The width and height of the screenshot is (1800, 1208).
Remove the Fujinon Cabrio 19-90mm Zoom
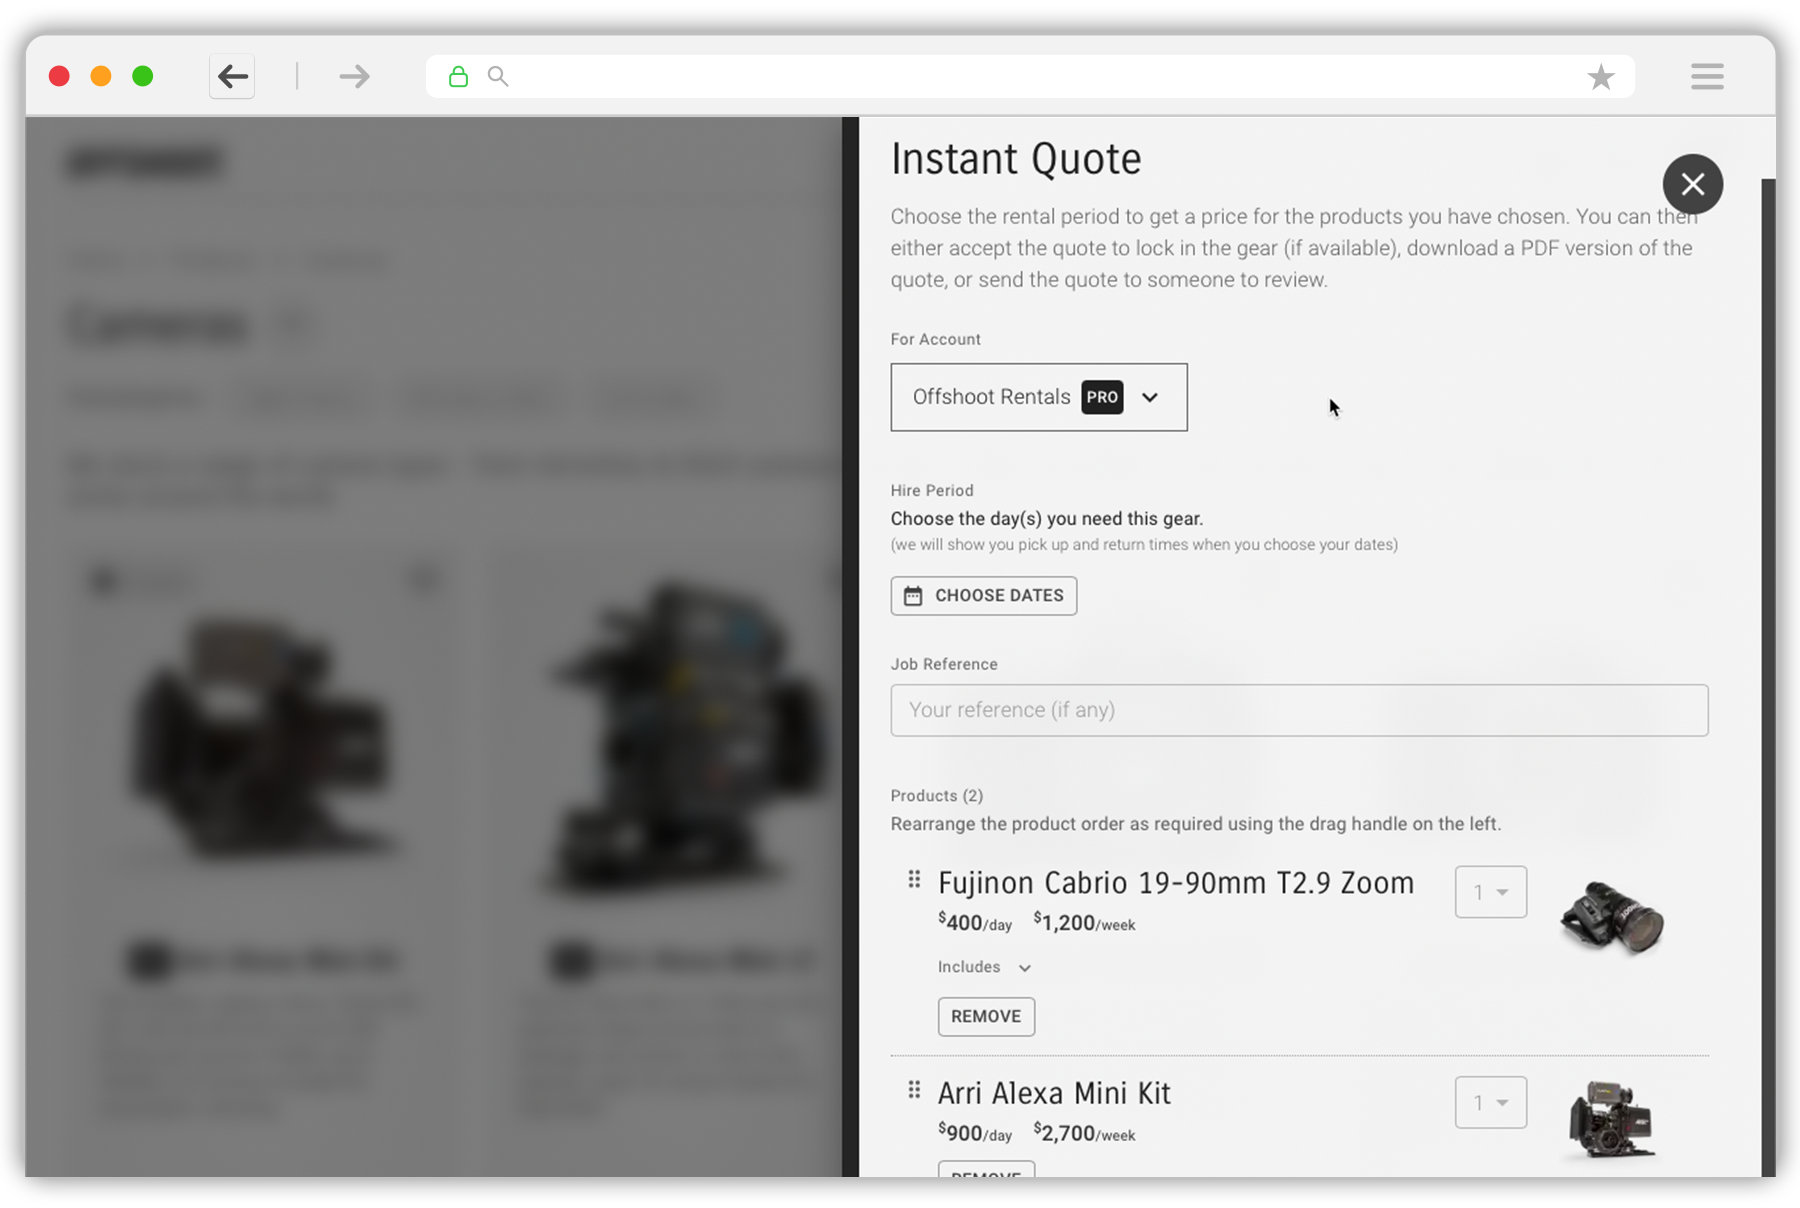(x=986, y=1016)
